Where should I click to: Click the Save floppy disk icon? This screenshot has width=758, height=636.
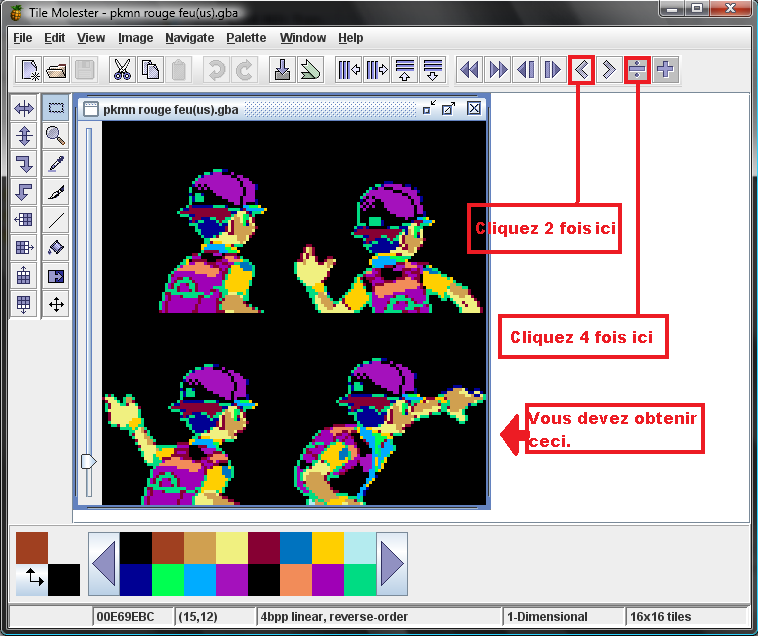coord(85,70)
